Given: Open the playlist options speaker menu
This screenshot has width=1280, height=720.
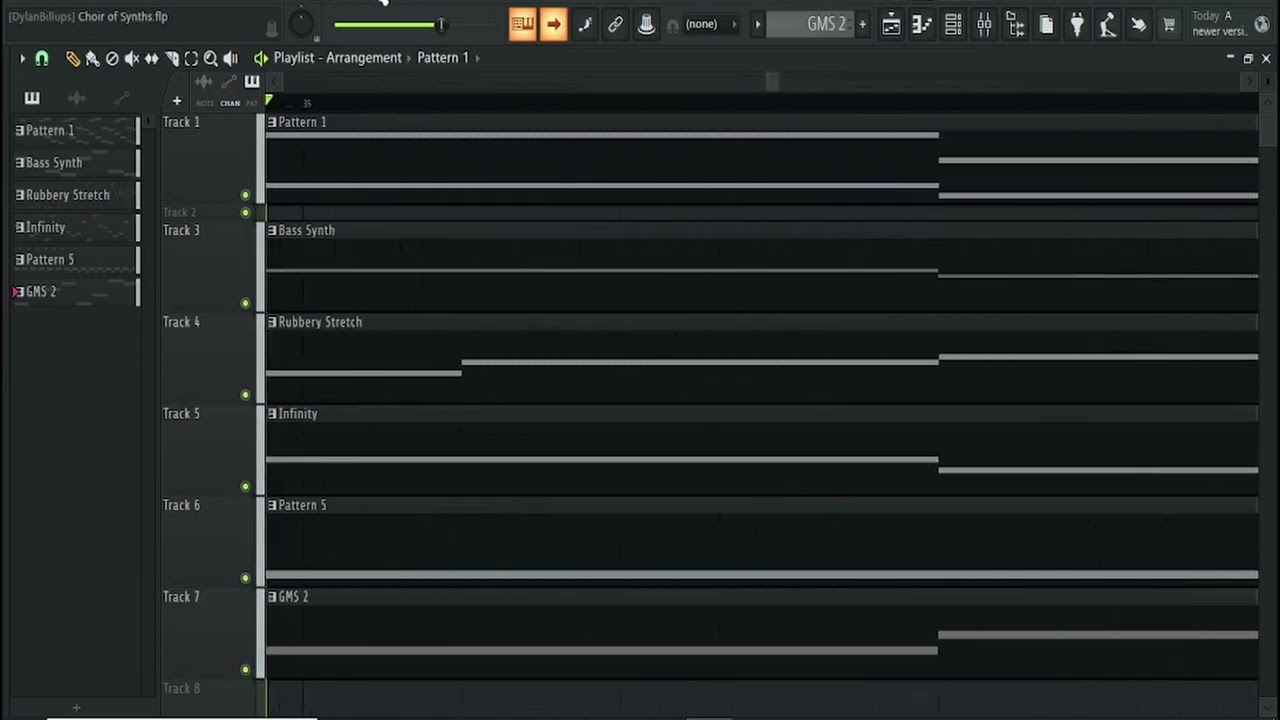Looking at the screenshot, I should 260,58.
